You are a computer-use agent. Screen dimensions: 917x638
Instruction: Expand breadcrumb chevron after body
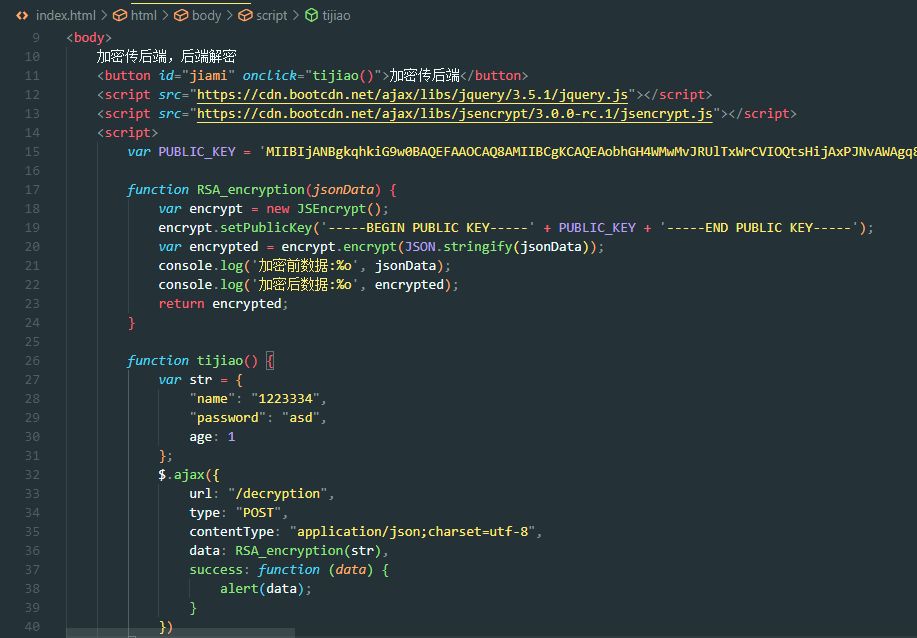[x=230, y=16]
